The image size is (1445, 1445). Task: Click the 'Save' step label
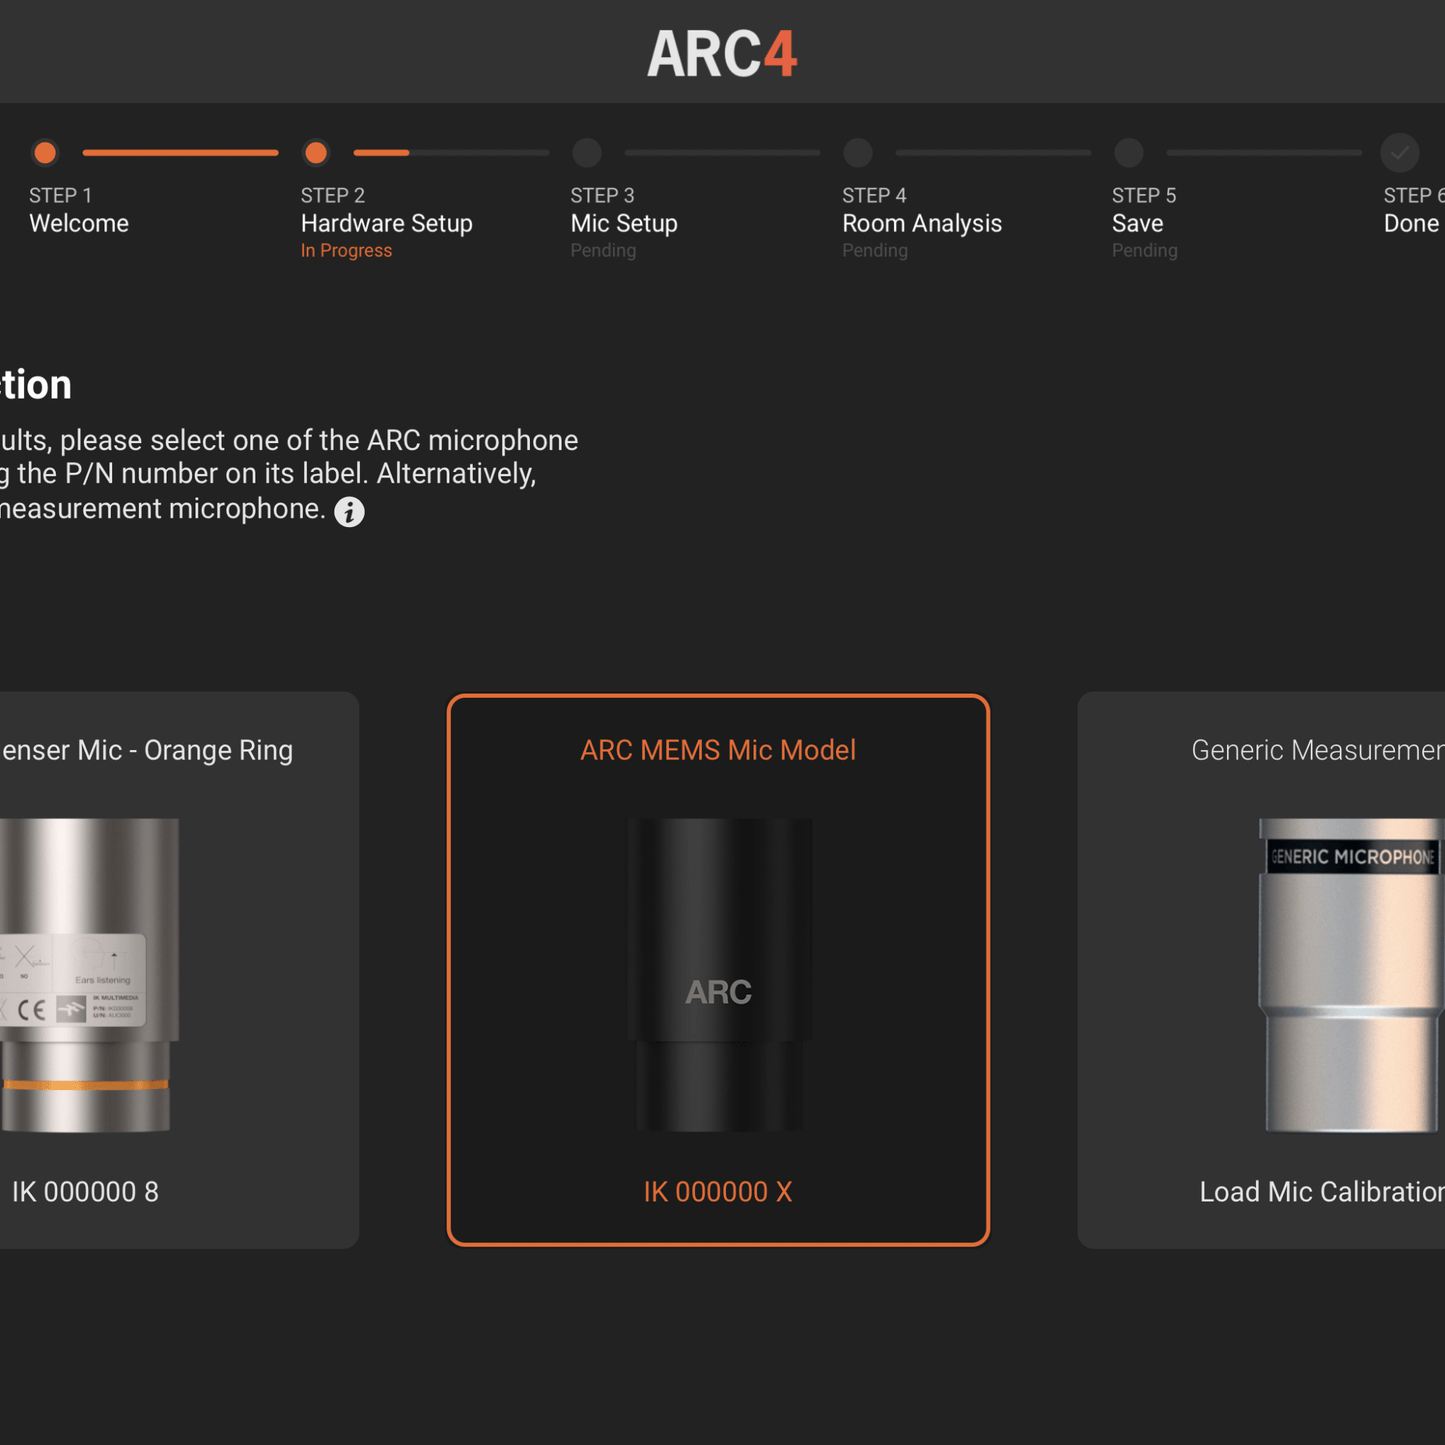[x=1138, y=224]
